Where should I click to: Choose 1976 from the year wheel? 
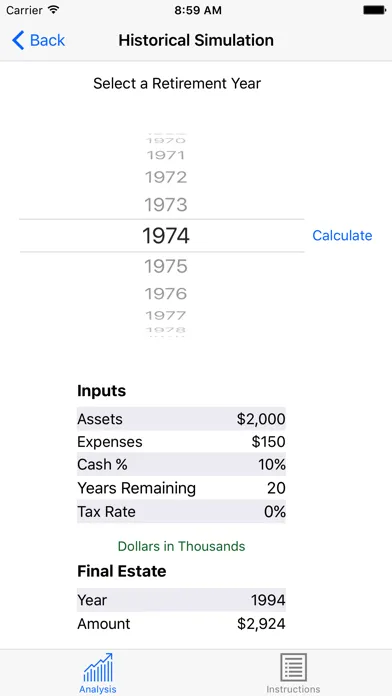tap(166, 294)
